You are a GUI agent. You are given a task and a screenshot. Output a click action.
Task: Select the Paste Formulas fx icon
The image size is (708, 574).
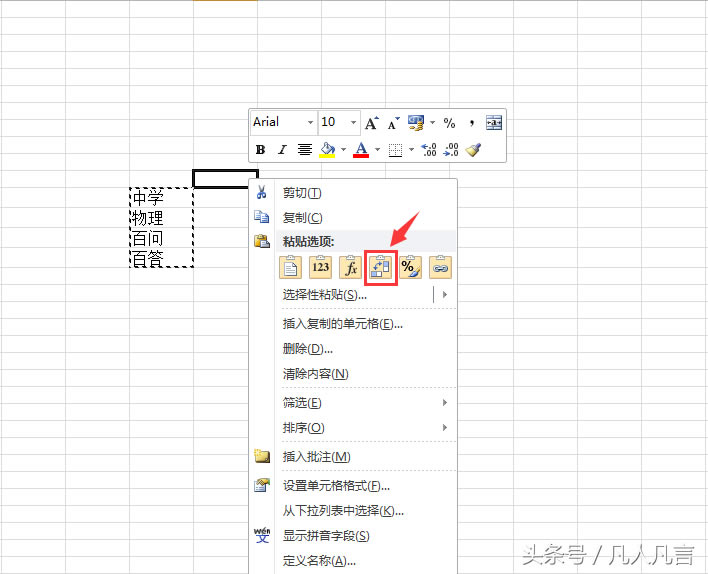[x=350, y=267]
